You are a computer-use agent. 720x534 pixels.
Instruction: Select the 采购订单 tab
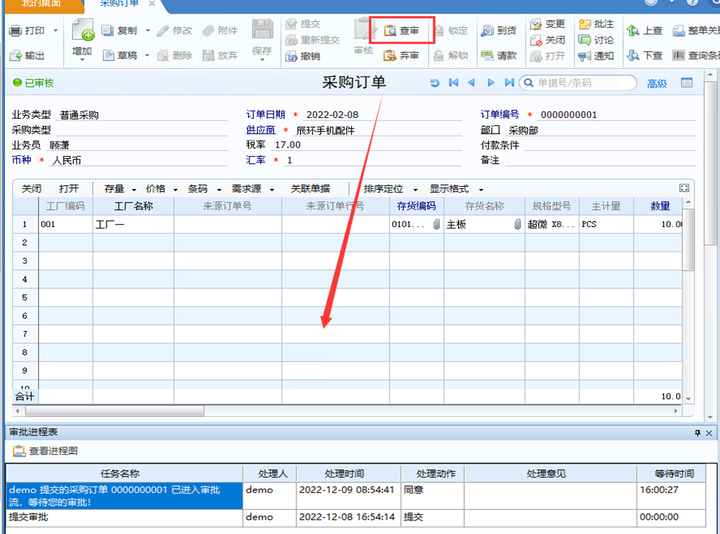[x=119, y=4]
